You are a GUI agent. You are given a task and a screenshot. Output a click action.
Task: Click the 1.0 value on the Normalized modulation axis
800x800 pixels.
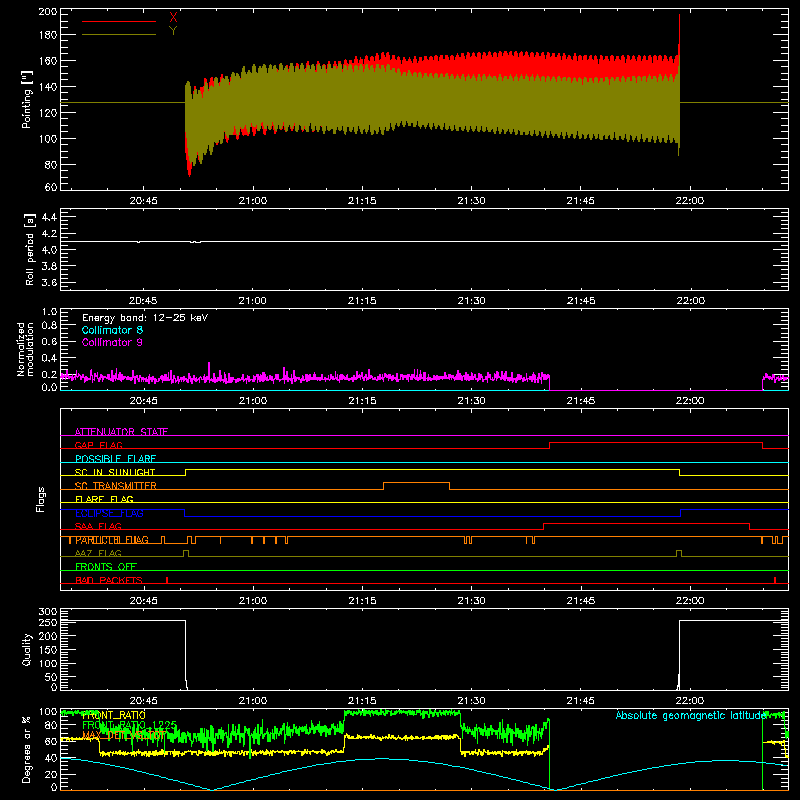pos(49,312)
